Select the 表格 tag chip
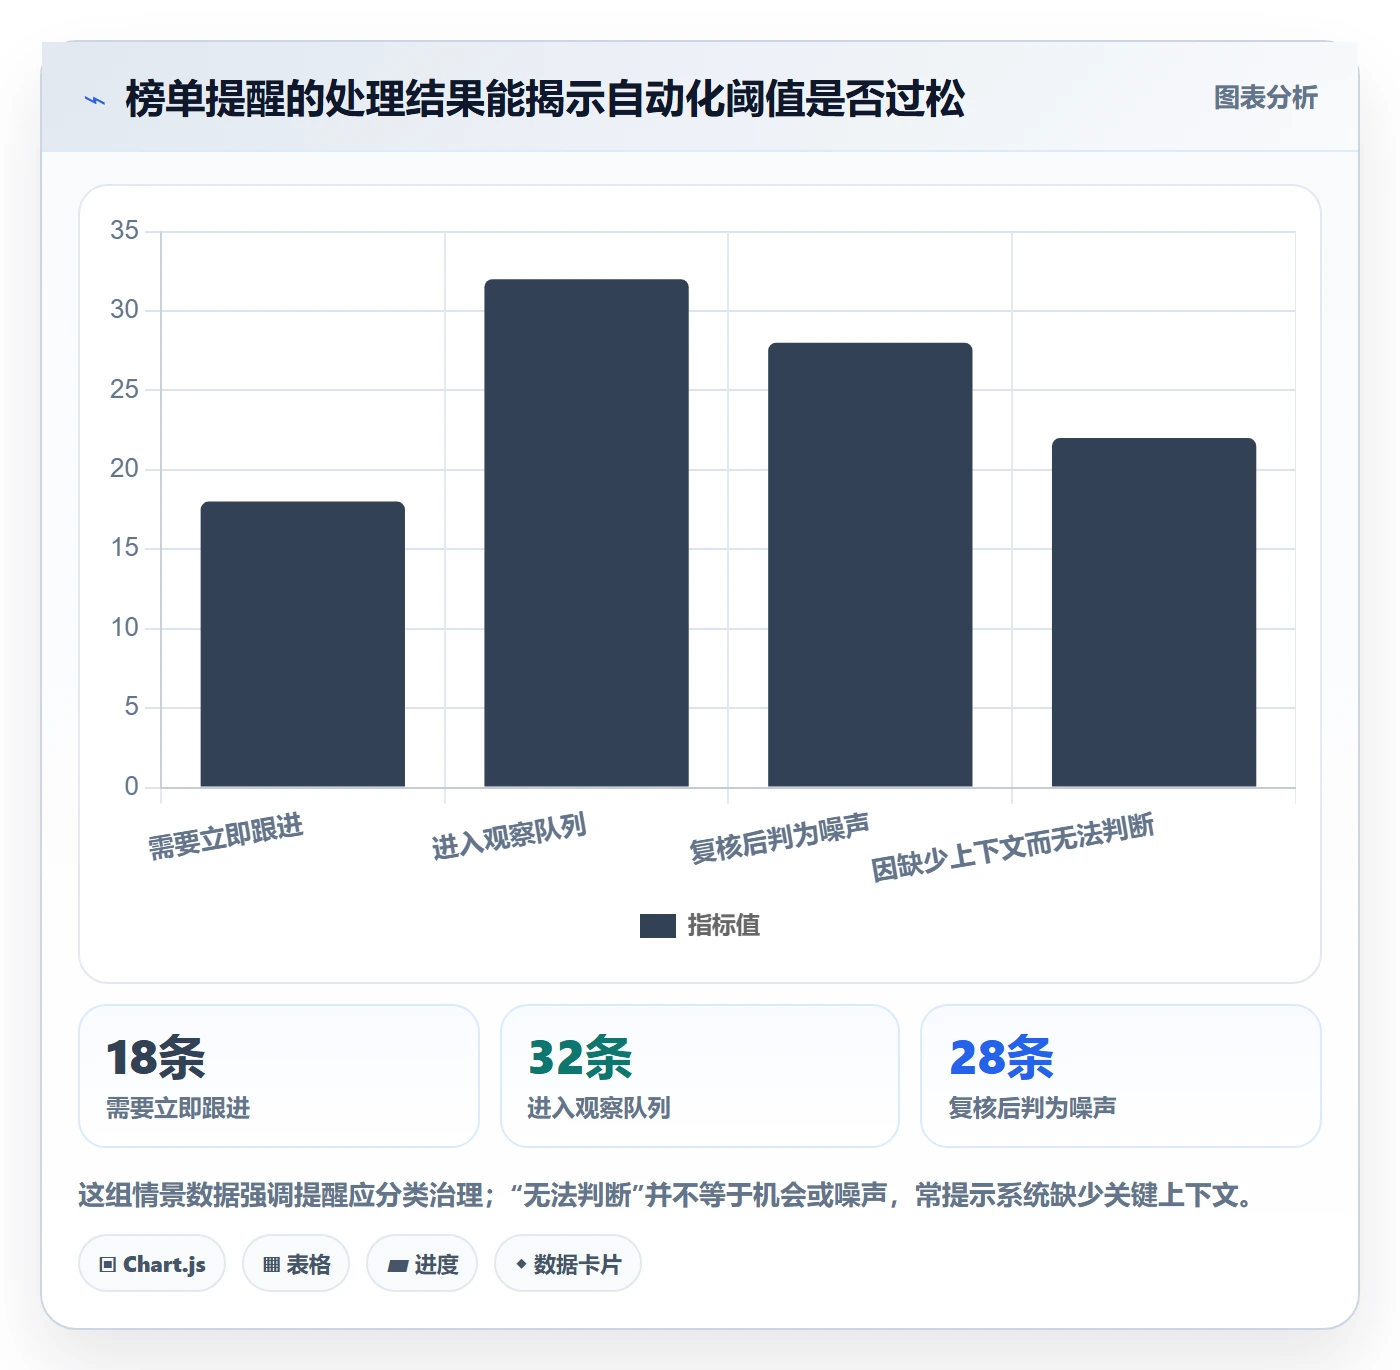This screenshot has height=1370, width=1400. click(296, 1264)
